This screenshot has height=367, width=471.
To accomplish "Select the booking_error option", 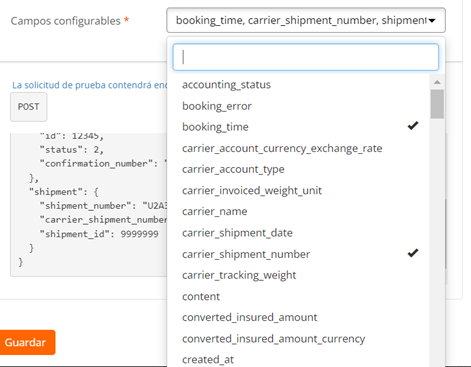I will [299, 106].
